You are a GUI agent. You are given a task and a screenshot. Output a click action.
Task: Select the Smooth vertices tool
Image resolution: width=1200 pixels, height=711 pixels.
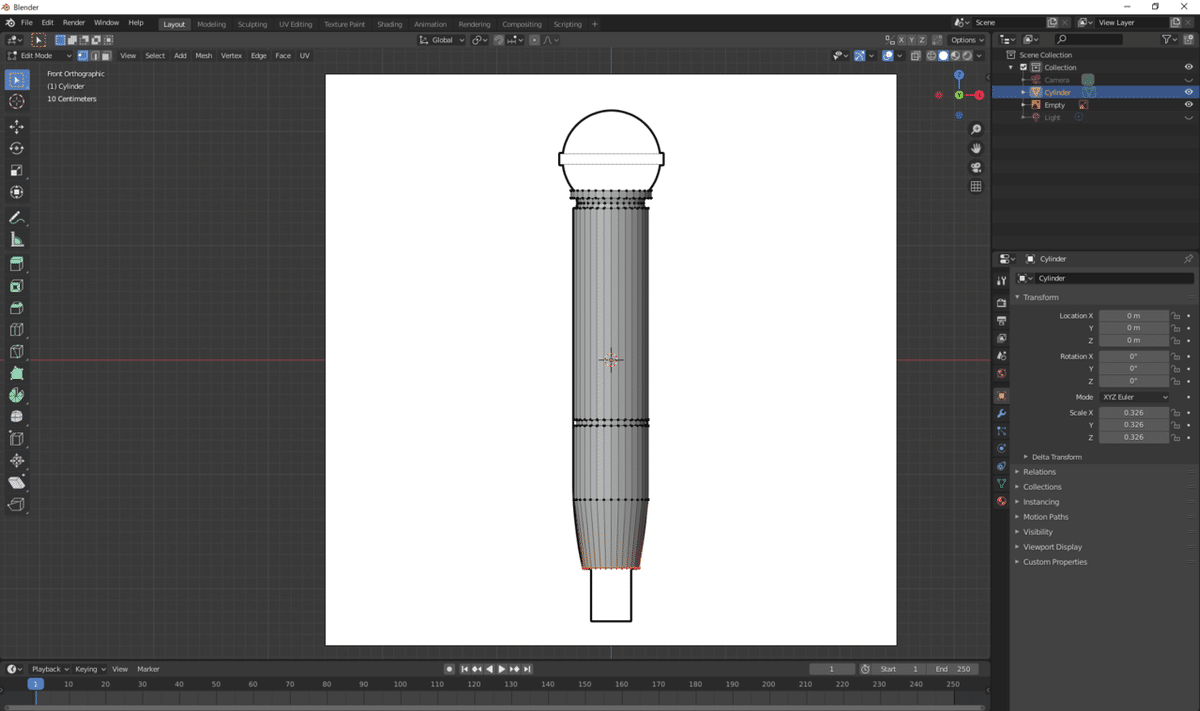16,416
